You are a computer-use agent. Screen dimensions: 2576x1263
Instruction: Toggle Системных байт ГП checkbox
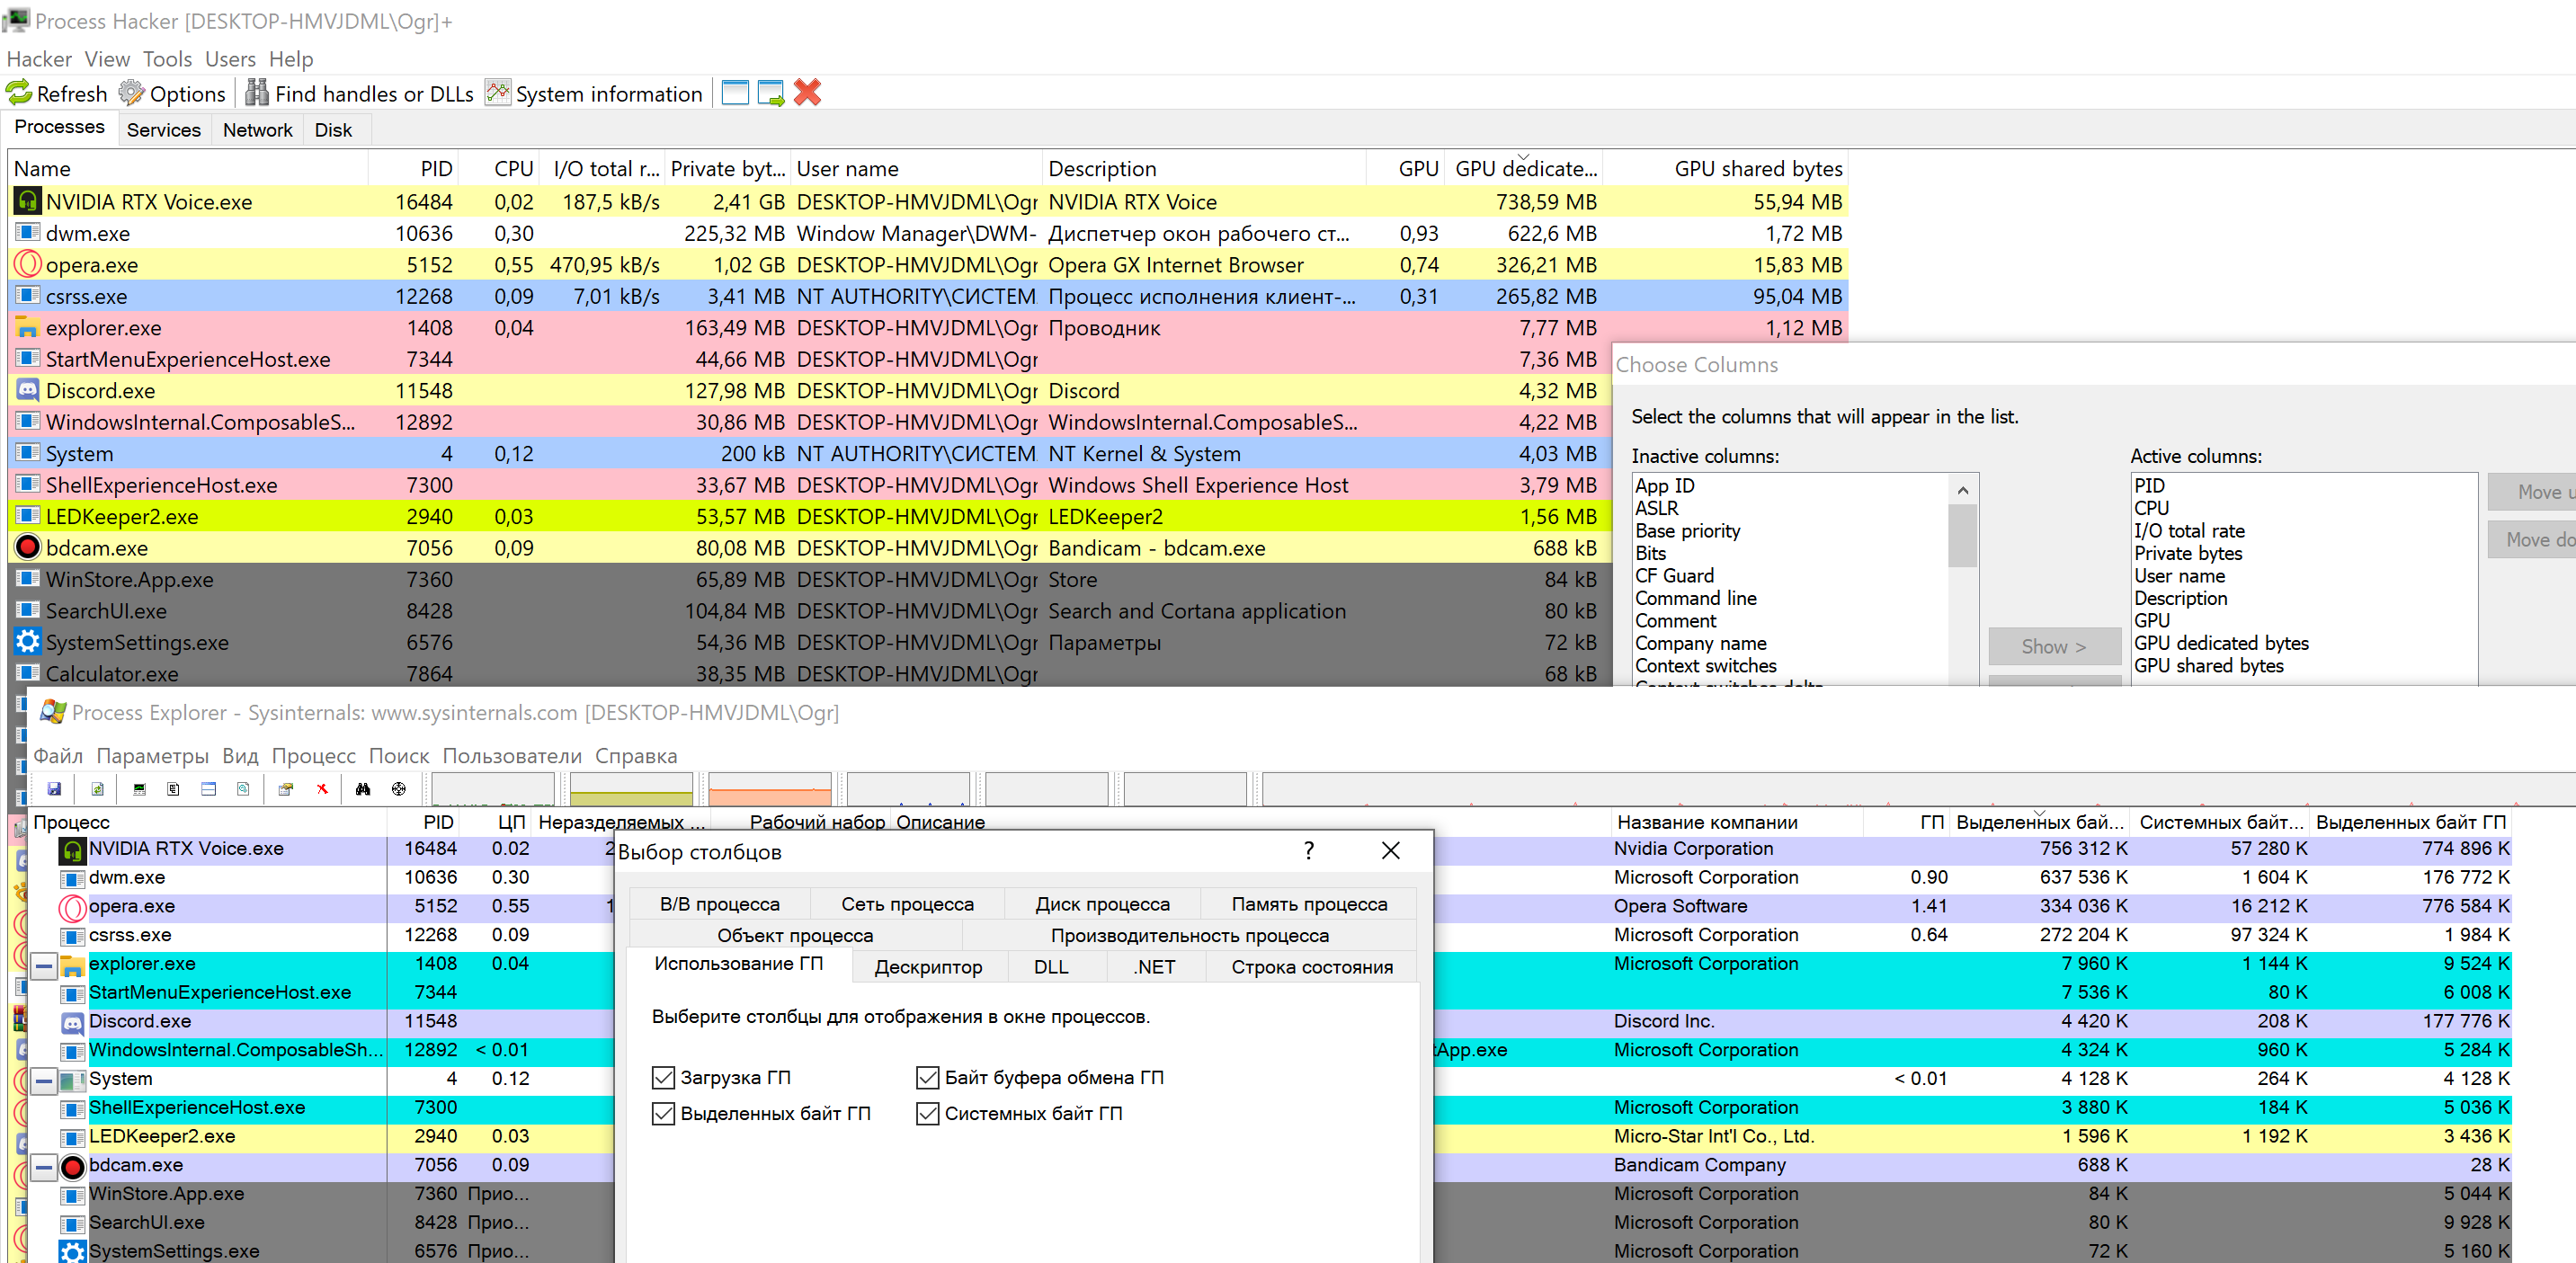pyautogui.click(x=927, y=1113)
